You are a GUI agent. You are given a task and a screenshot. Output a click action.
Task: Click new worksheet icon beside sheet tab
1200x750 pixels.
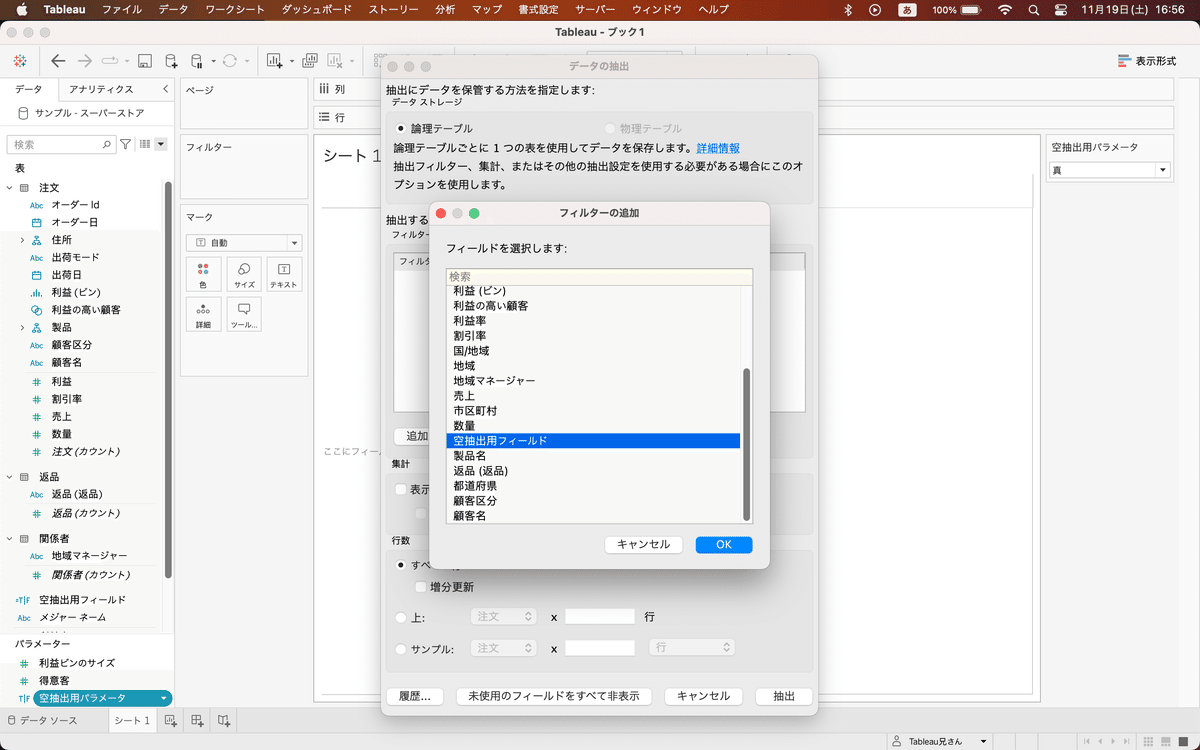(x=171, y=720)
